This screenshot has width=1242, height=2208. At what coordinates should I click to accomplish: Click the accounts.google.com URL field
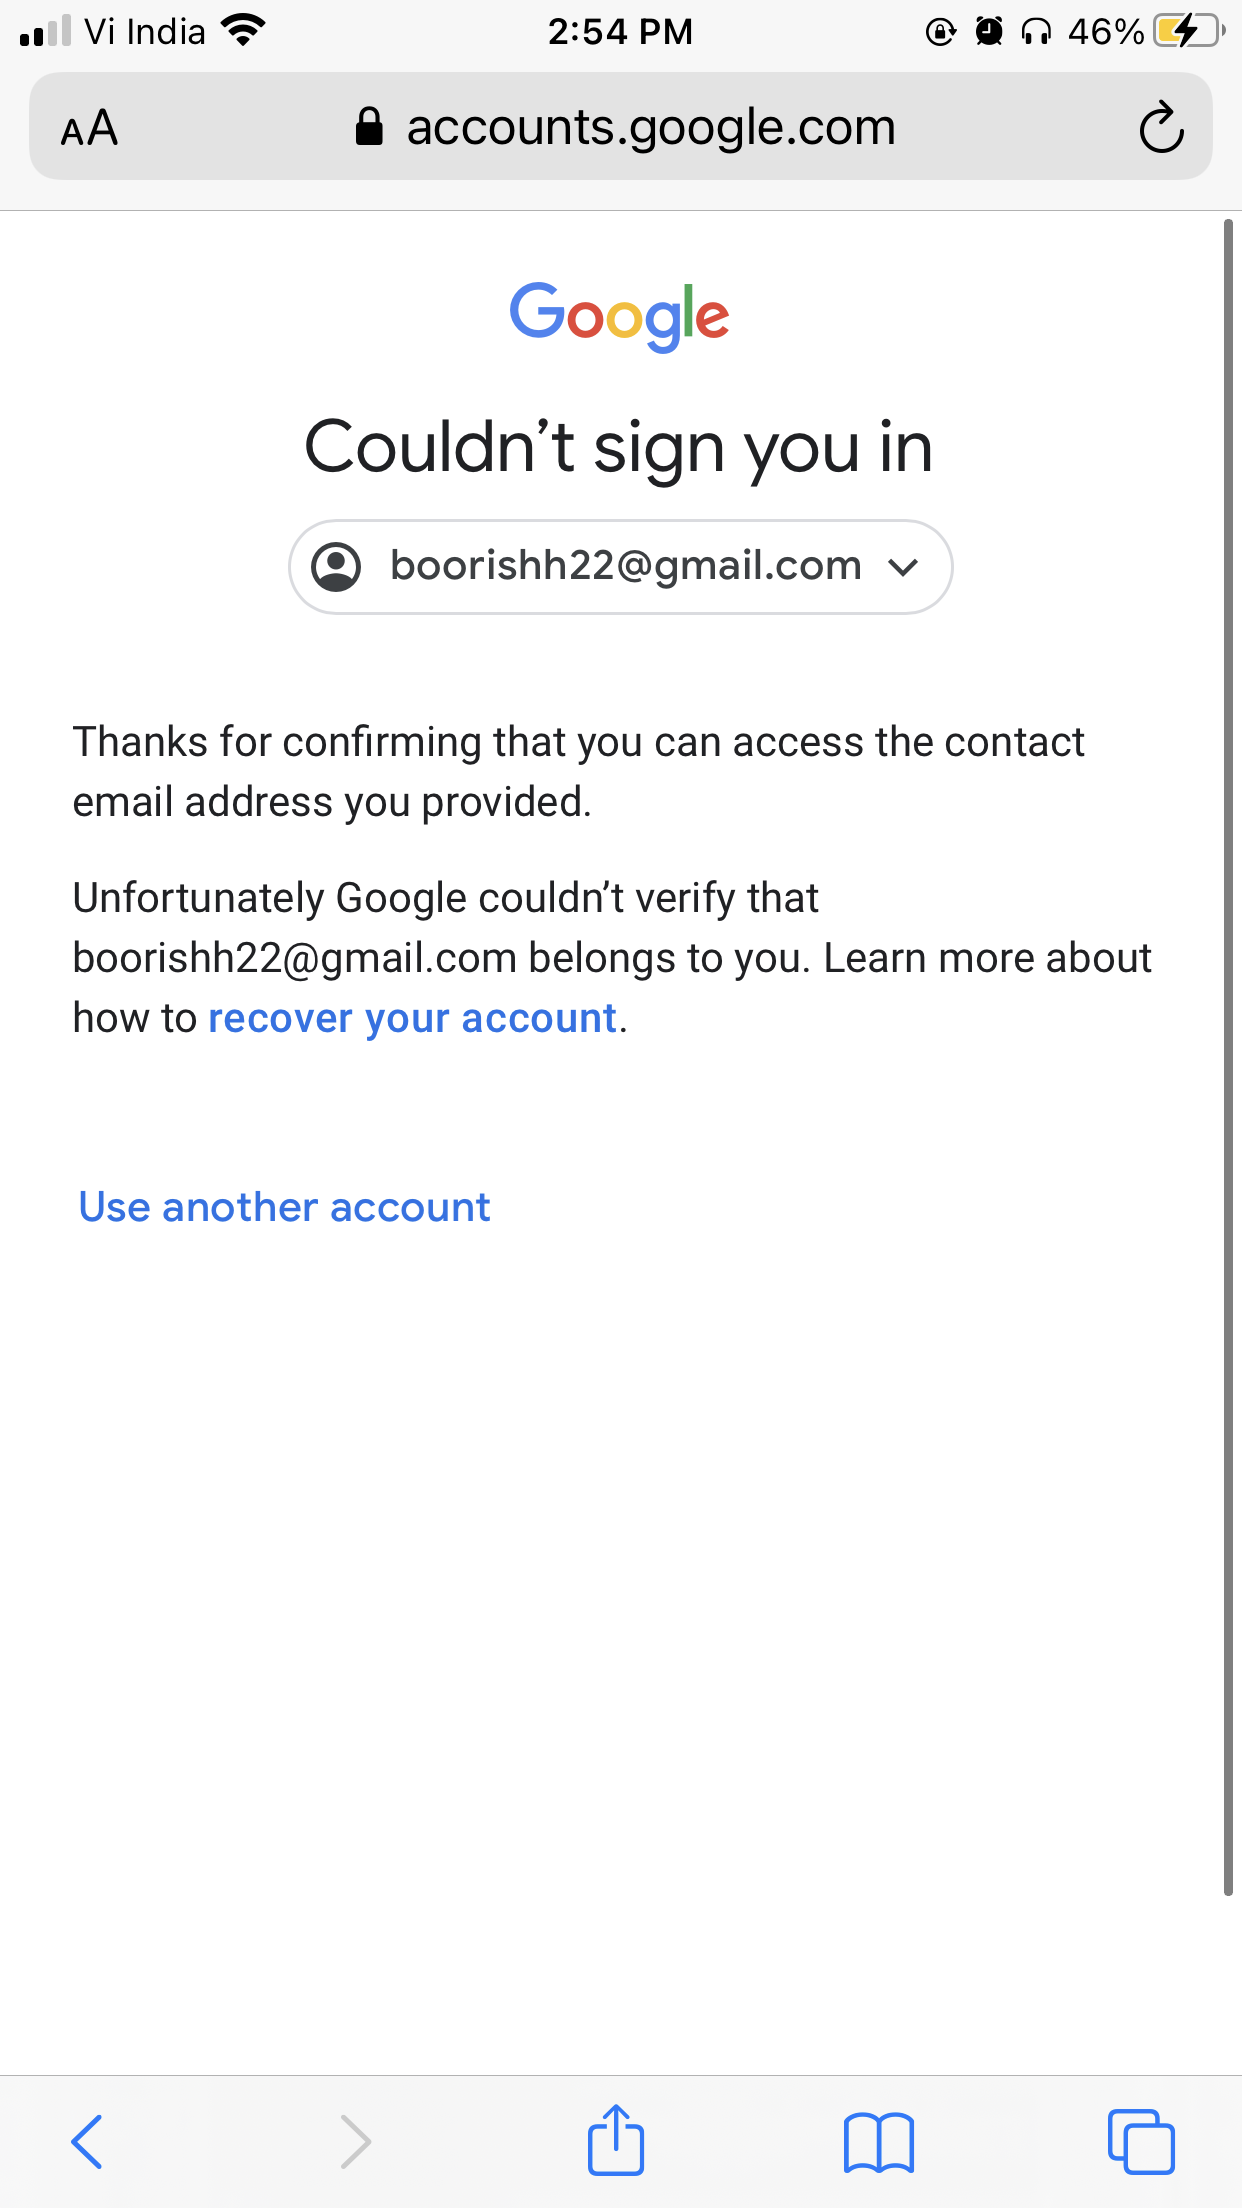(x=650, y=128)
